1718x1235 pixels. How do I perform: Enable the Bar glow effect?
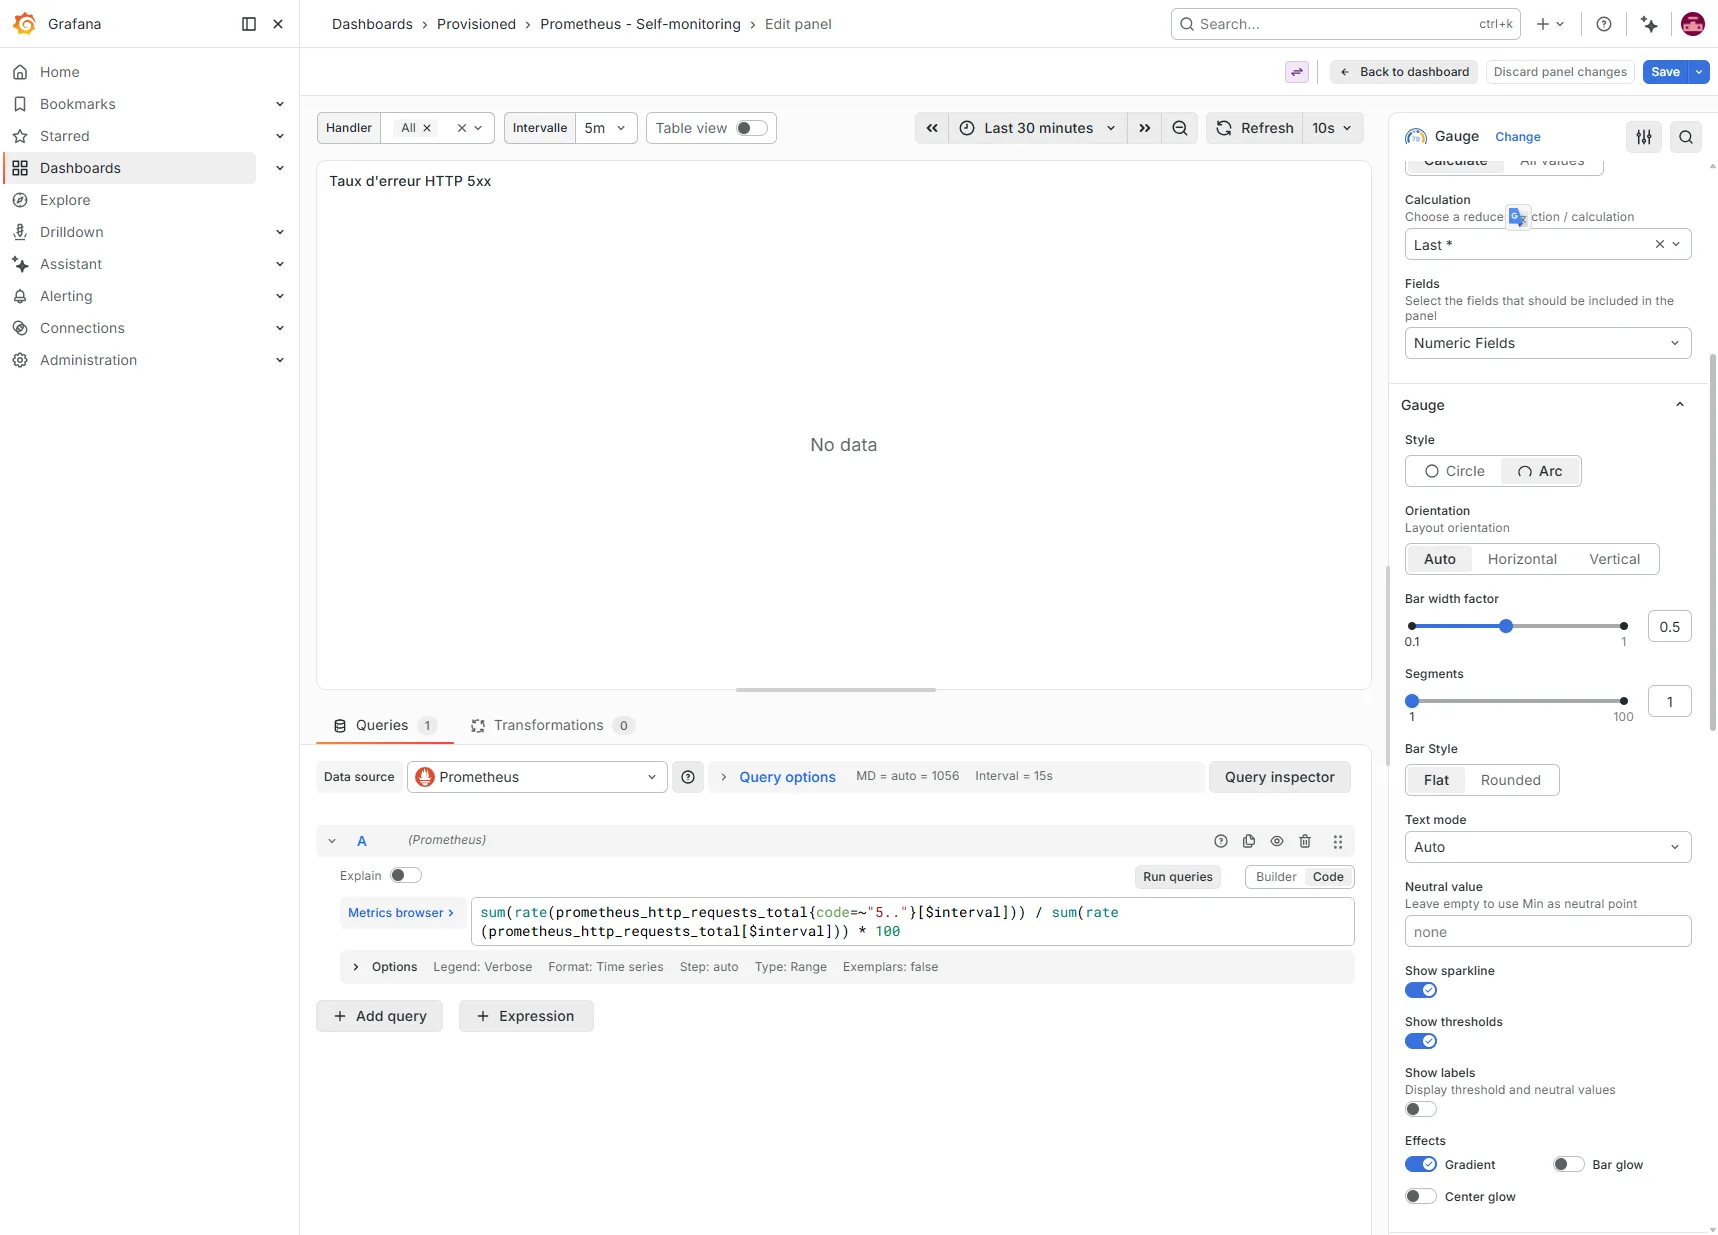(1569, 1164)
